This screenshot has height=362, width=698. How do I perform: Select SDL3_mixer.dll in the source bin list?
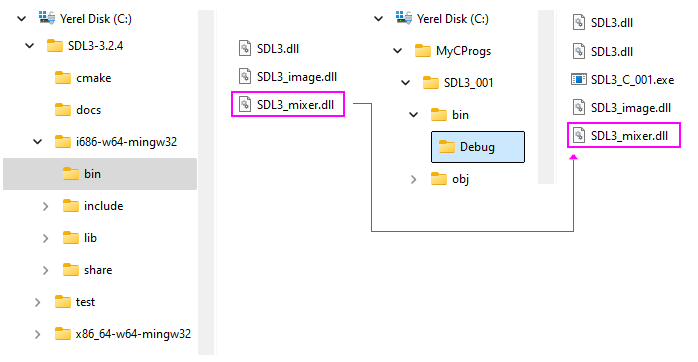pos(288,104)
